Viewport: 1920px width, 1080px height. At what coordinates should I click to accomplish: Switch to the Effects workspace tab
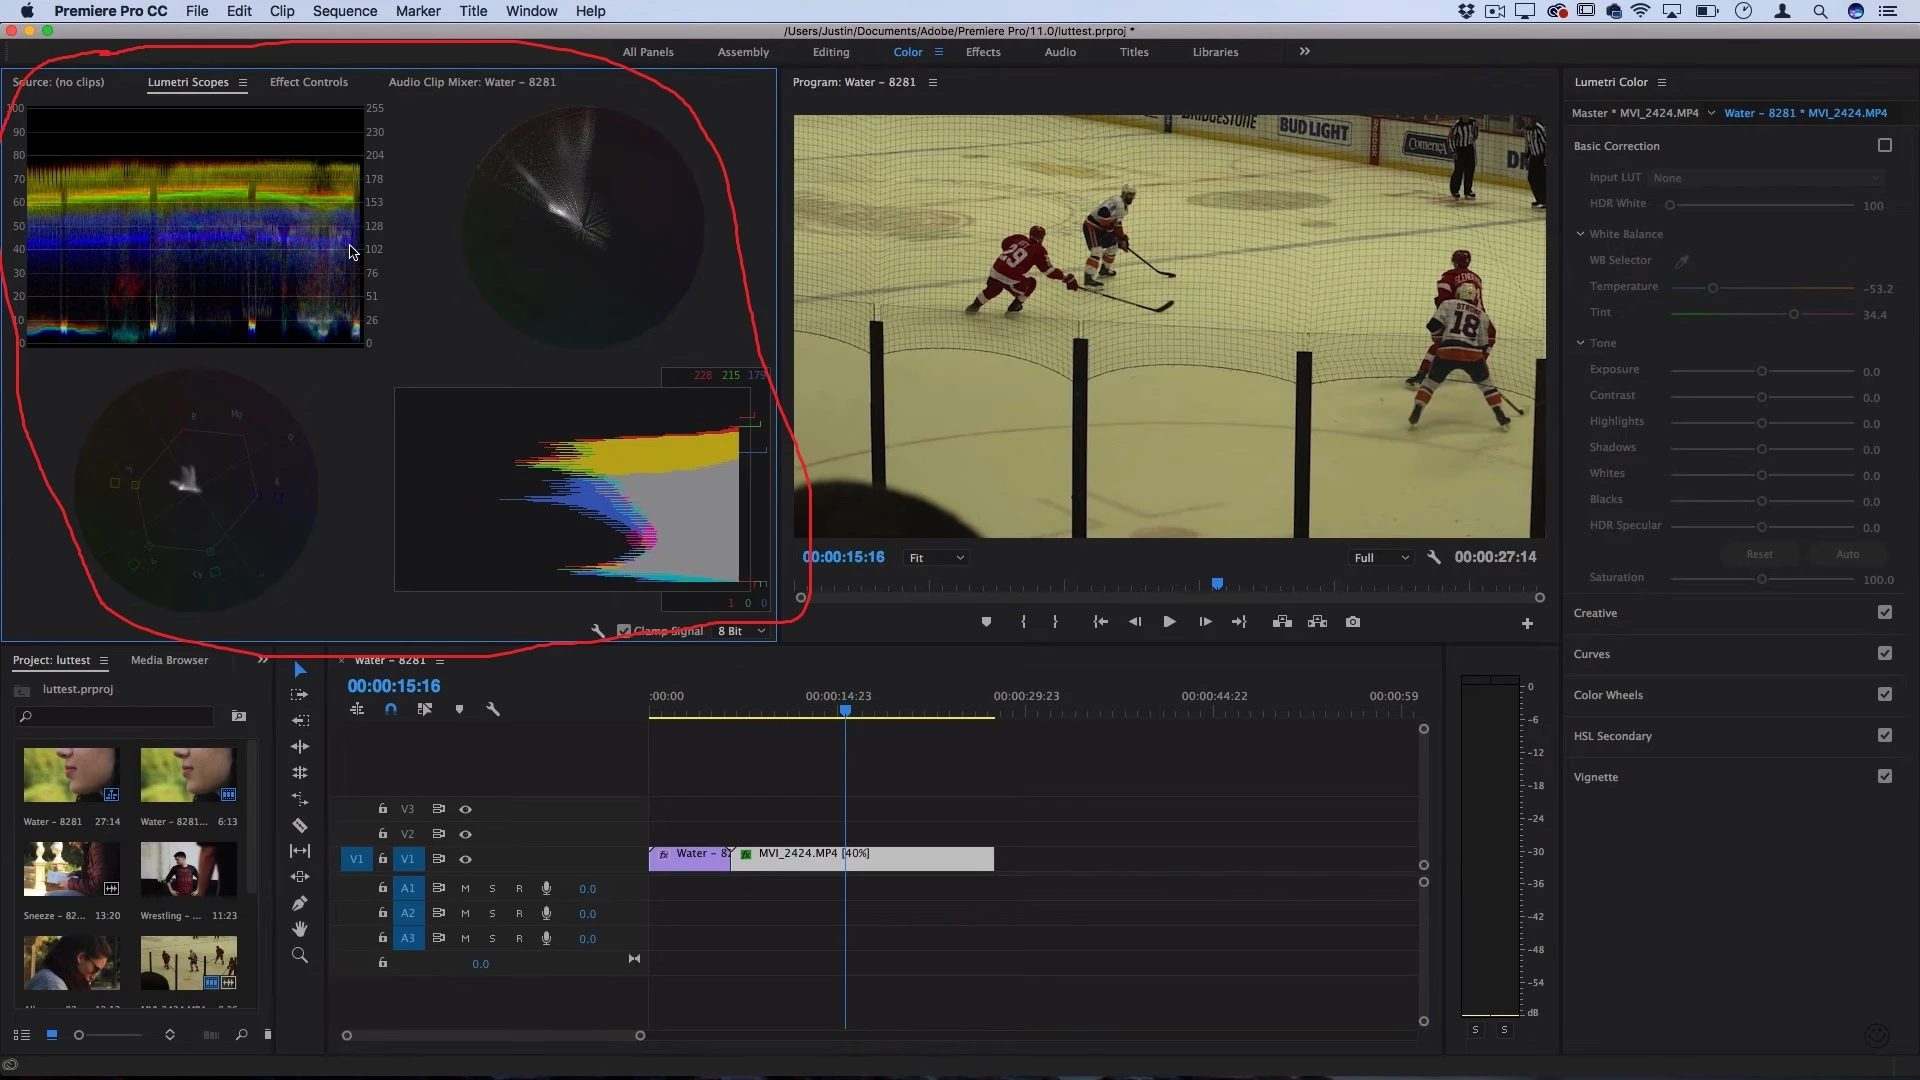(x=982, y=52)
